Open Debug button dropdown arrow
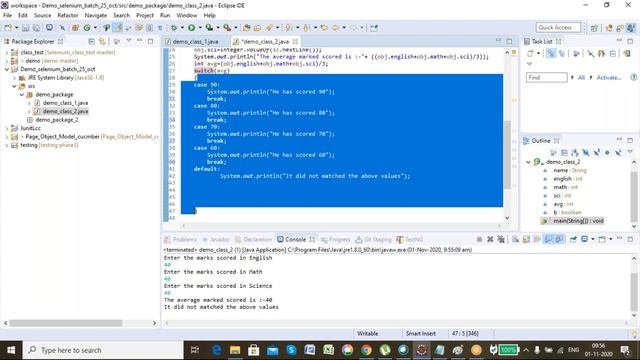The height and width of the screenshot is (360, 640). 182,28
